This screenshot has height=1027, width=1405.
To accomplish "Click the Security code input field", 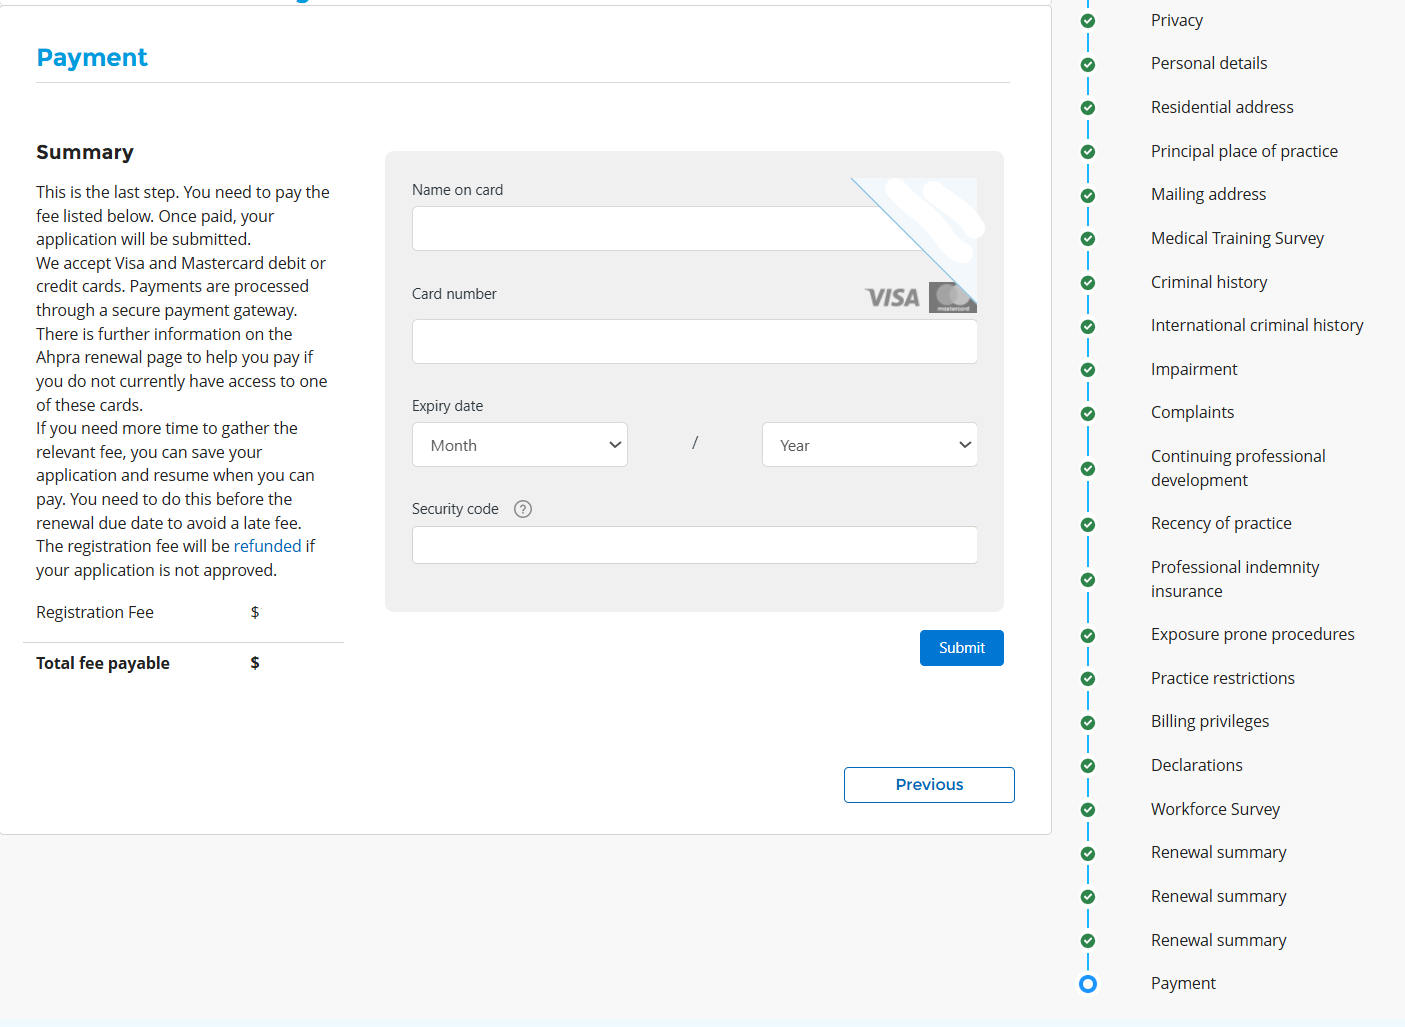I will coord(694,545).
